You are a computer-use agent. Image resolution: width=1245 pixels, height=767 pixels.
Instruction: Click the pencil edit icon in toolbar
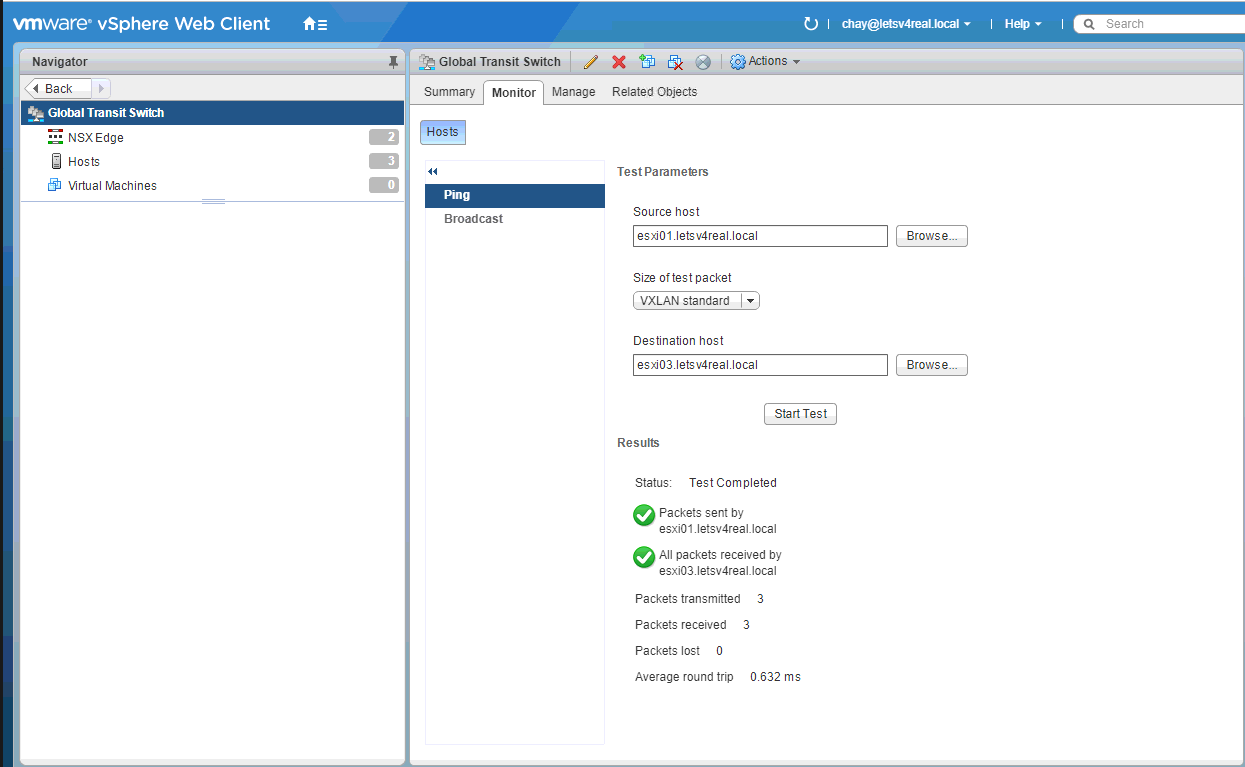click(590, 62)
